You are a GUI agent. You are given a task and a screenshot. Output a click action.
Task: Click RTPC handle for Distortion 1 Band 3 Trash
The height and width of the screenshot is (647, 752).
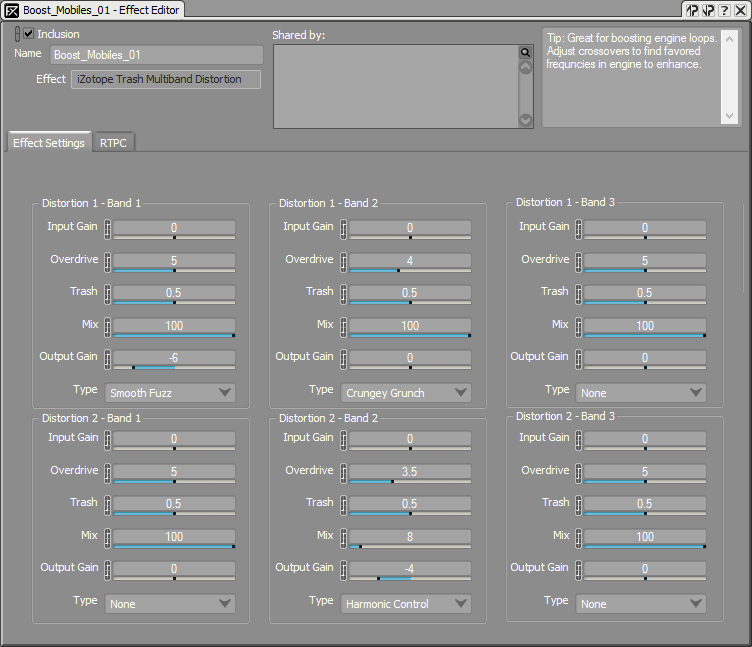pos(579,294)
